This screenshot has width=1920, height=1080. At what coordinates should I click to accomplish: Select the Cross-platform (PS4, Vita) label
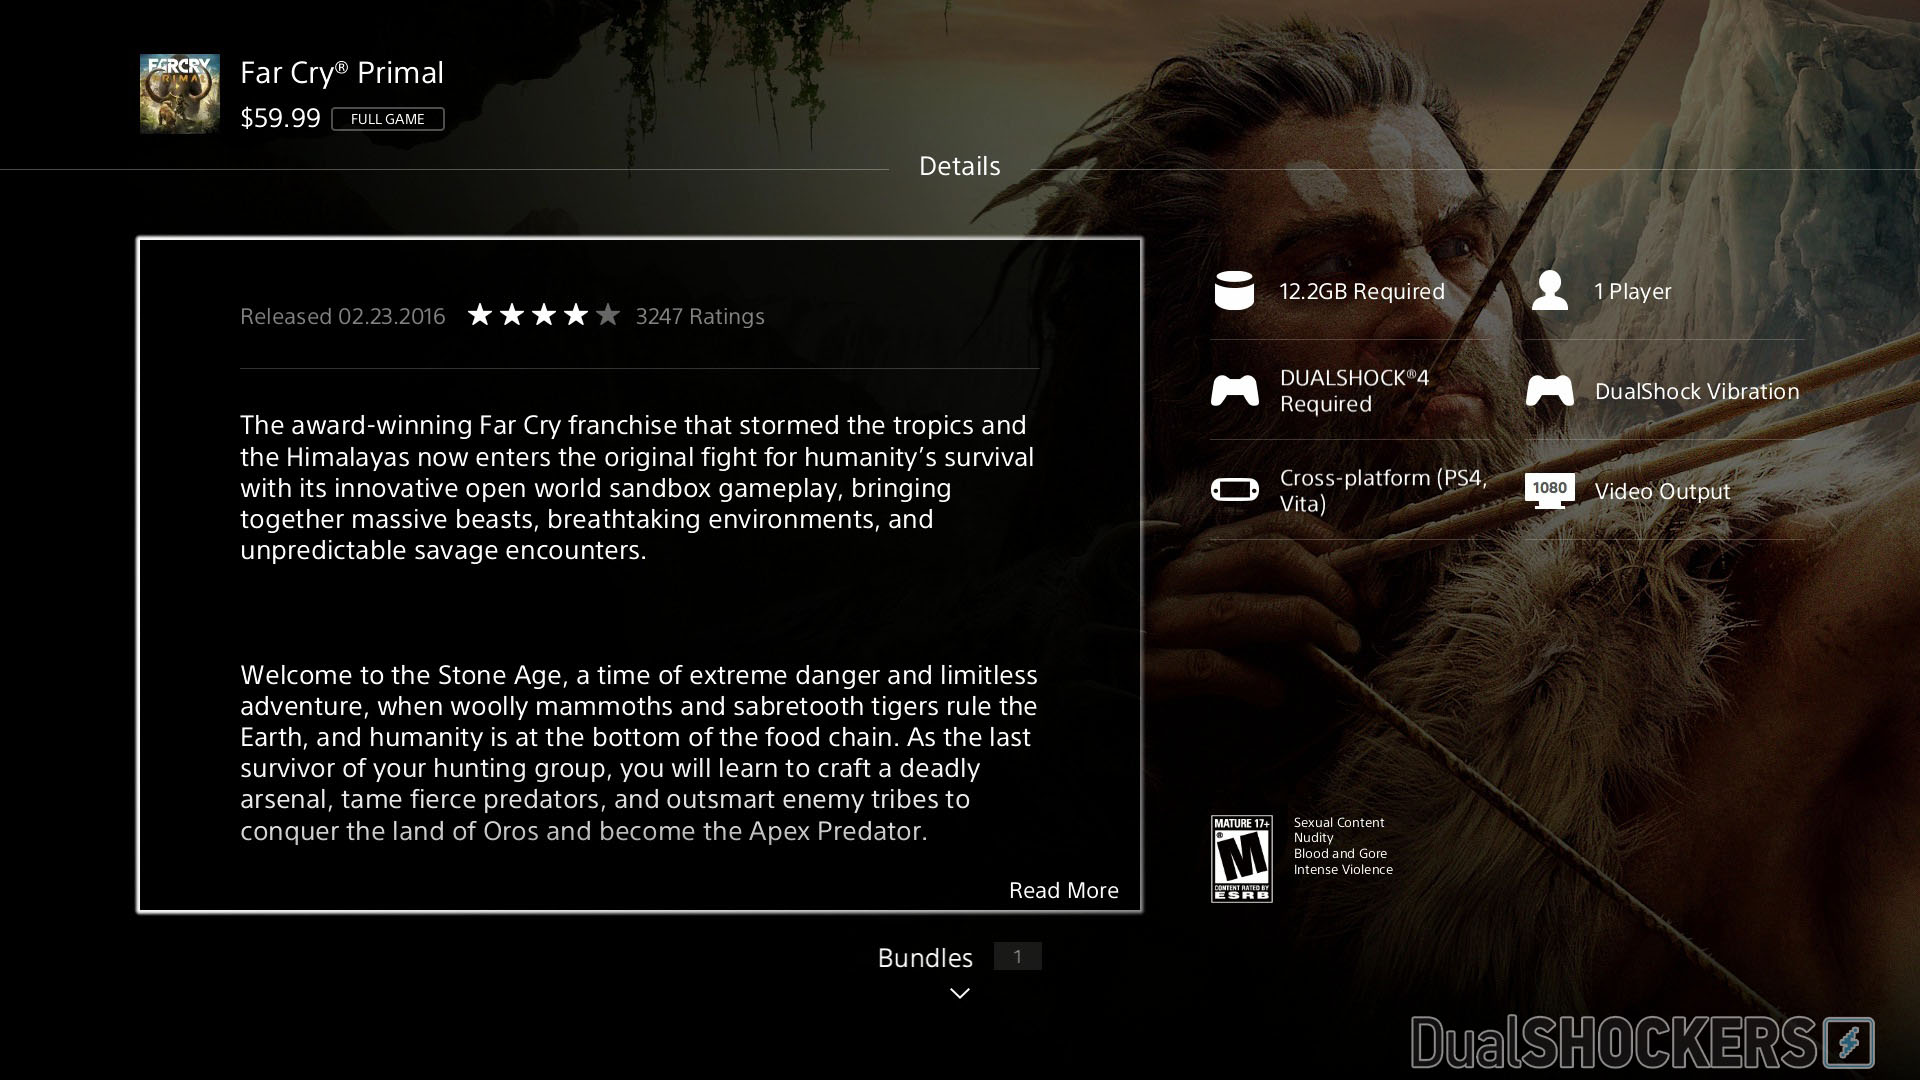[x=1383, y=490]
